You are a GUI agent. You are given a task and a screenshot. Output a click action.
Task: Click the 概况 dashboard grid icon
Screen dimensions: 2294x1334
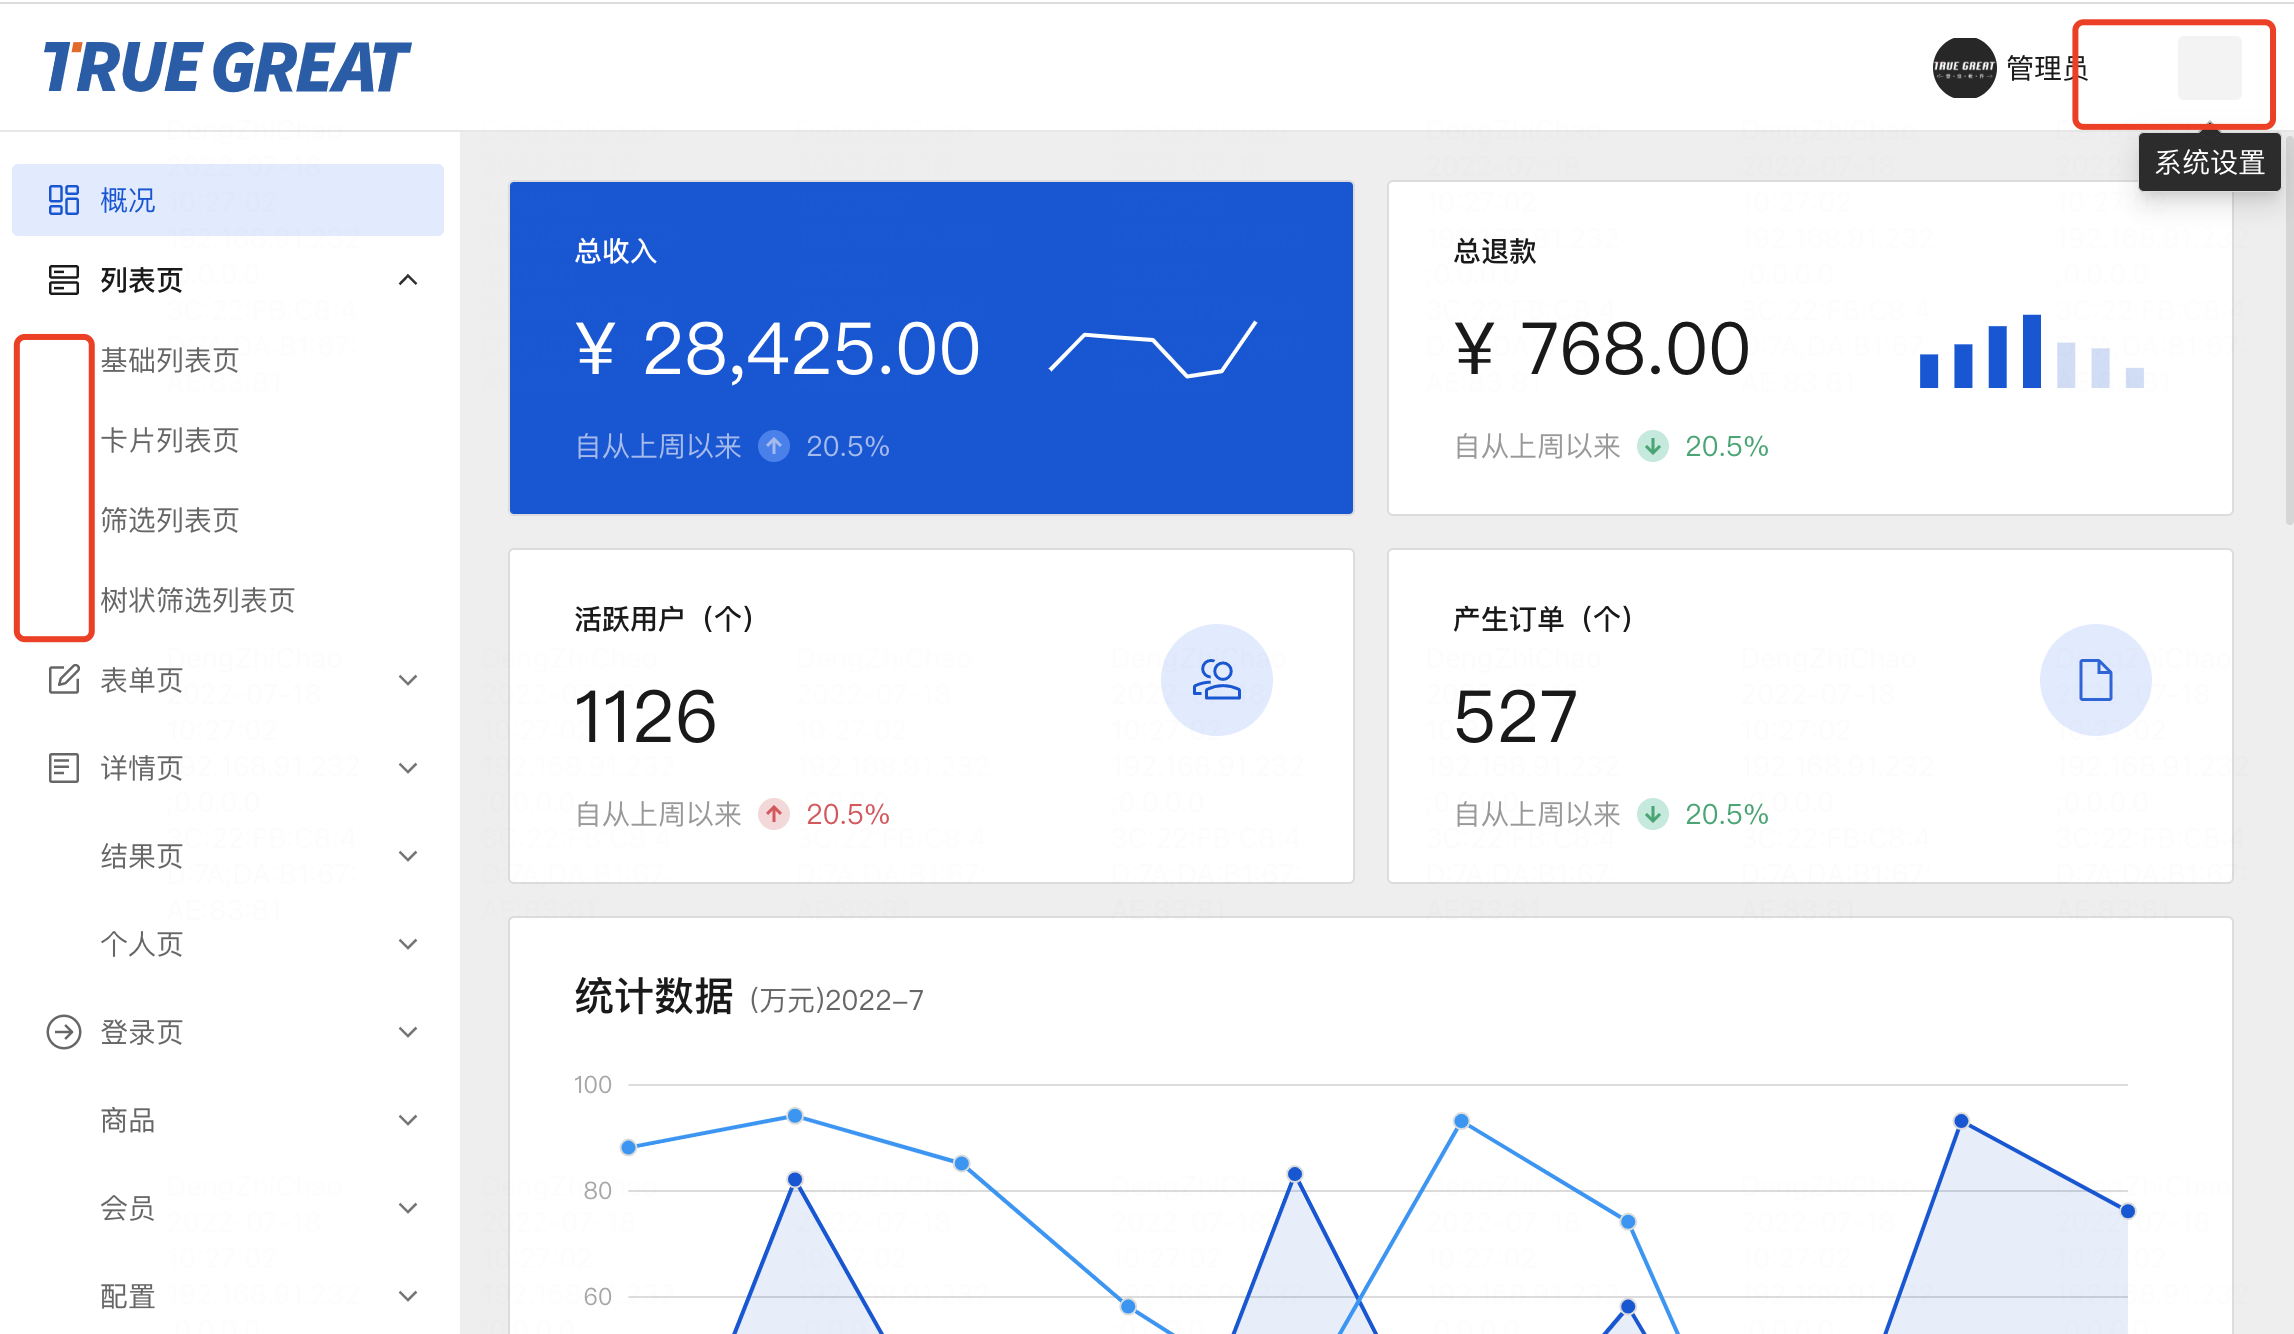[x=64, y=200]
